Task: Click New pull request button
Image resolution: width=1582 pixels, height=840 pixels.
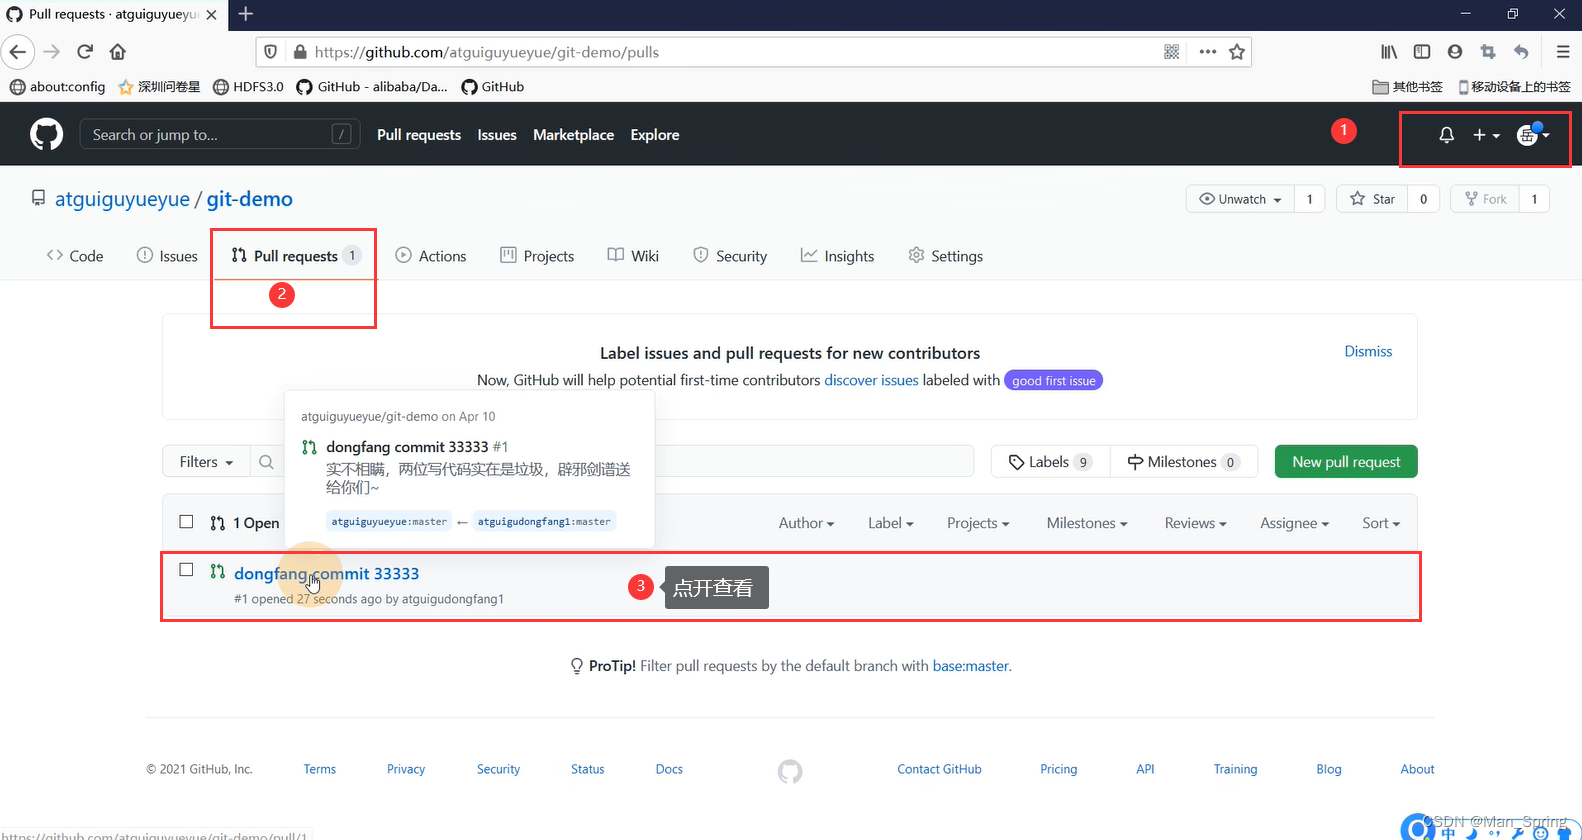Action: pyautogui.click(x=1346, y=462)
